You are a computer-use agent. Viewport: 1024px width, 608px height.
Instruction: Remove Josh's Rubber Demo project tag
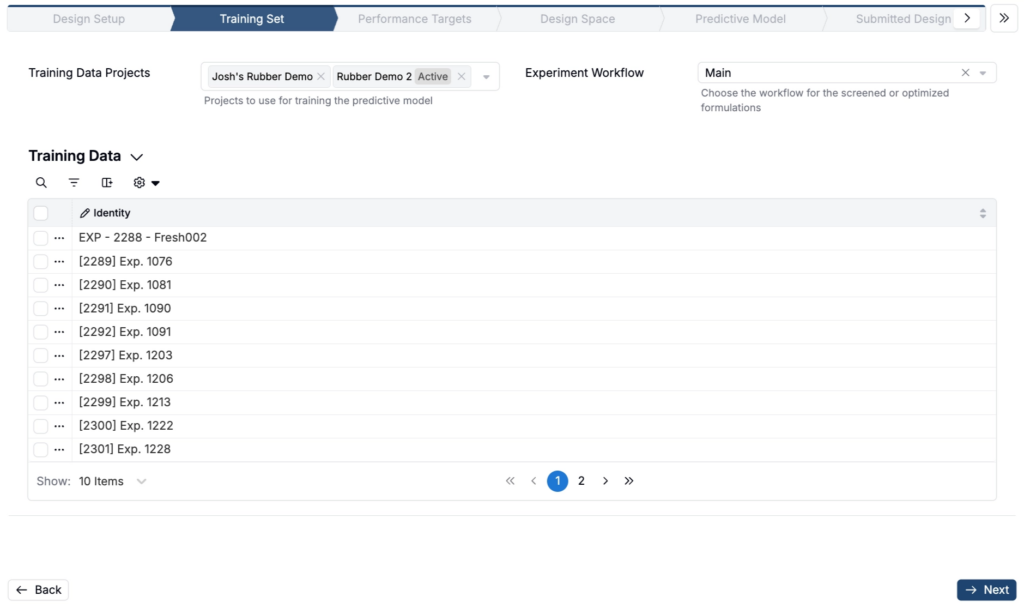pyautogui.click(x=321, y=76)
